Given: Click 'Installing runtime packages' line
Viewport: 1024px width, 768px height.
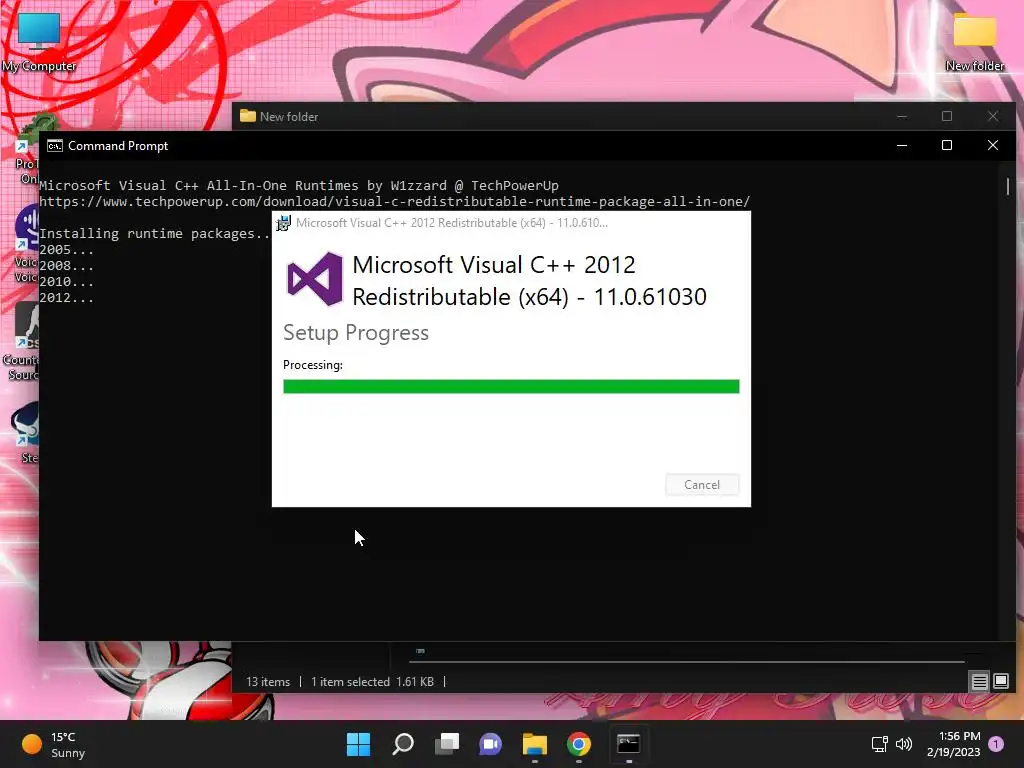Looking at the screenshot, I should pos(155,234).
